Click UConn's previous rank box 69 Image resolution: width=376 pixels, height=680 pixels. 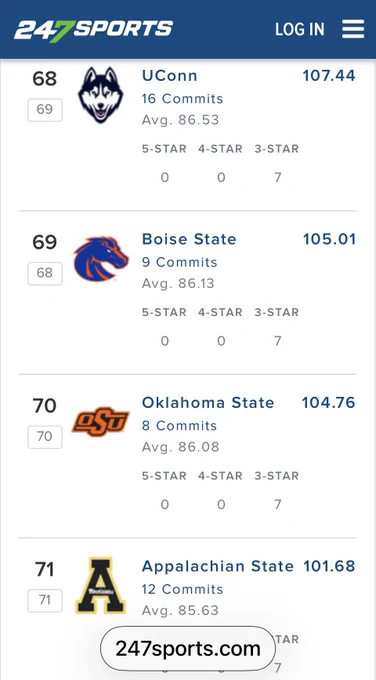45,110
